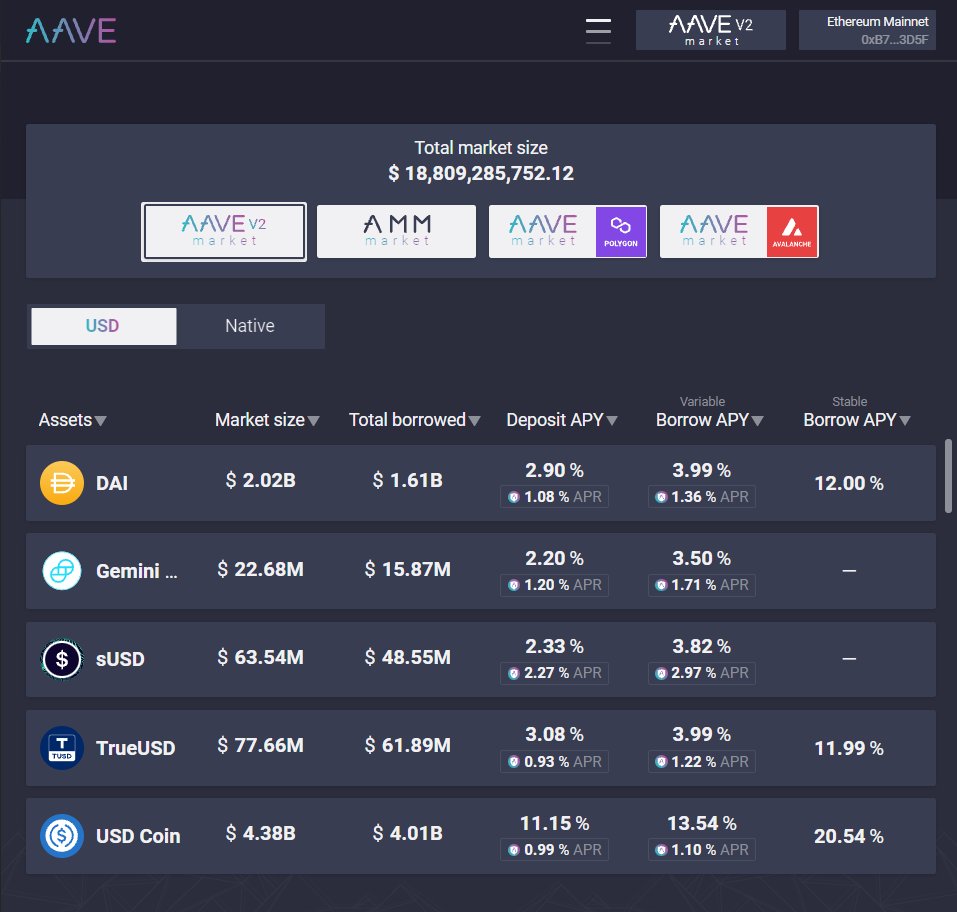
Task: Click Gemini variable borrow 3.50 %
Action: [702, 559]
